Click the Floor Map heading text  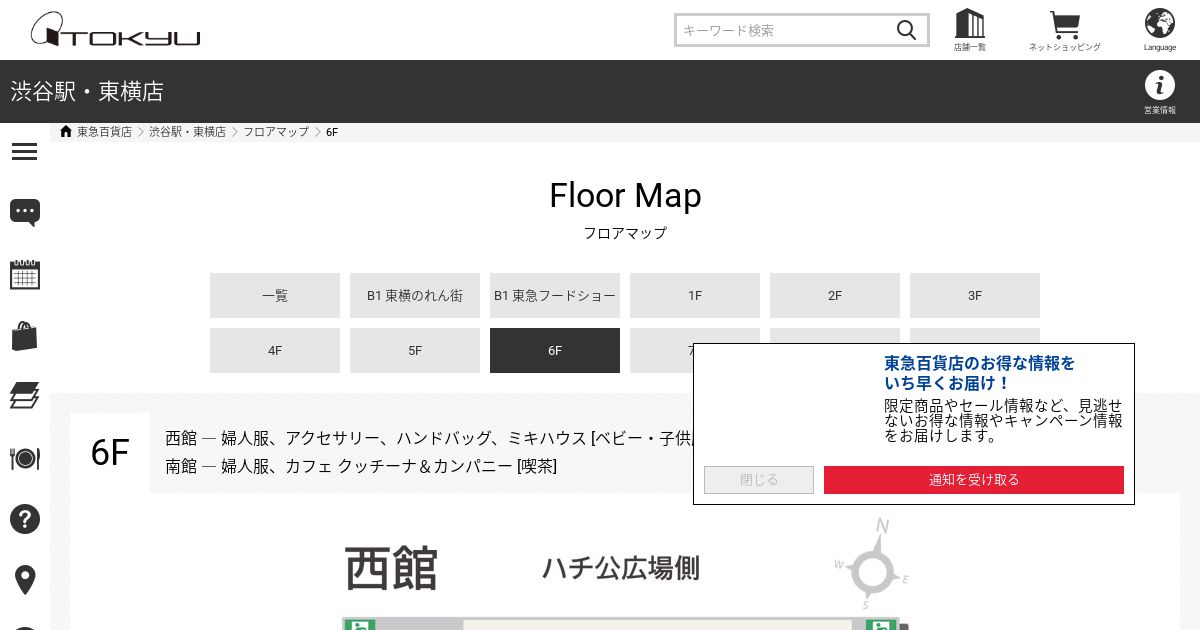click(x=625, y=195)
